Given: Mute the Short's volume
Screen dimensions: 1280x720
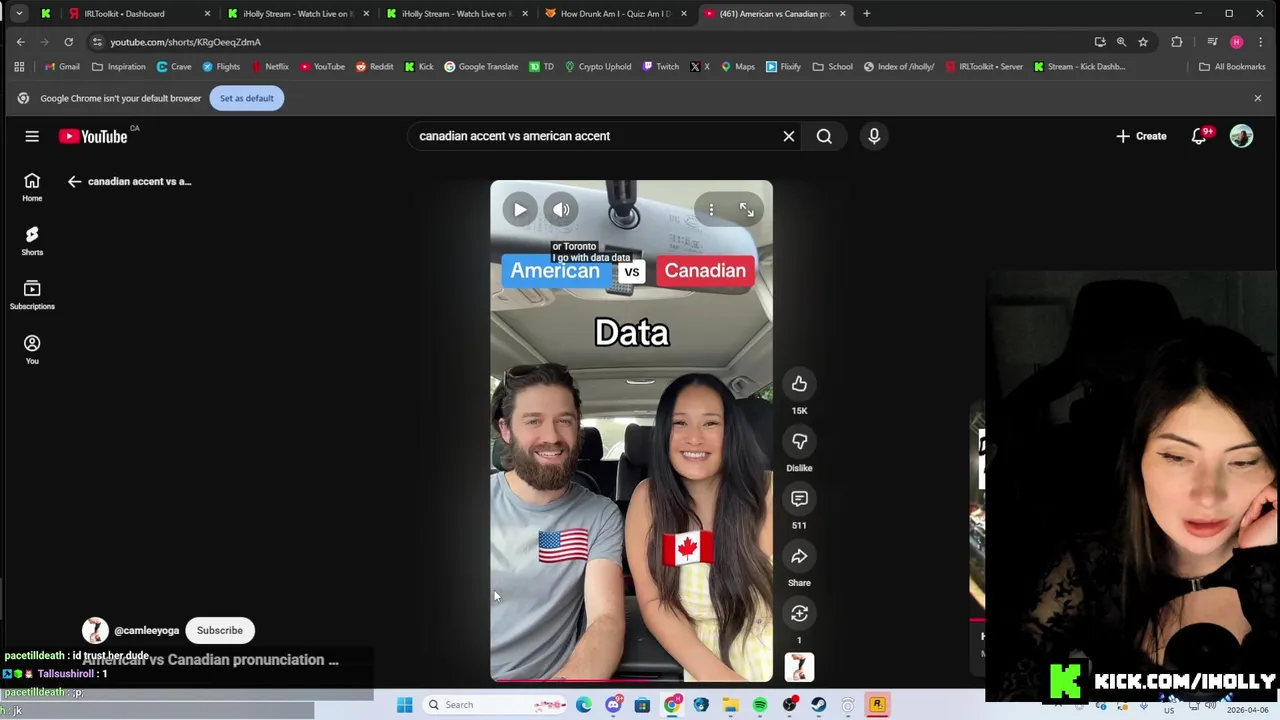Looking at the screenshot, I should pos(561,209).
